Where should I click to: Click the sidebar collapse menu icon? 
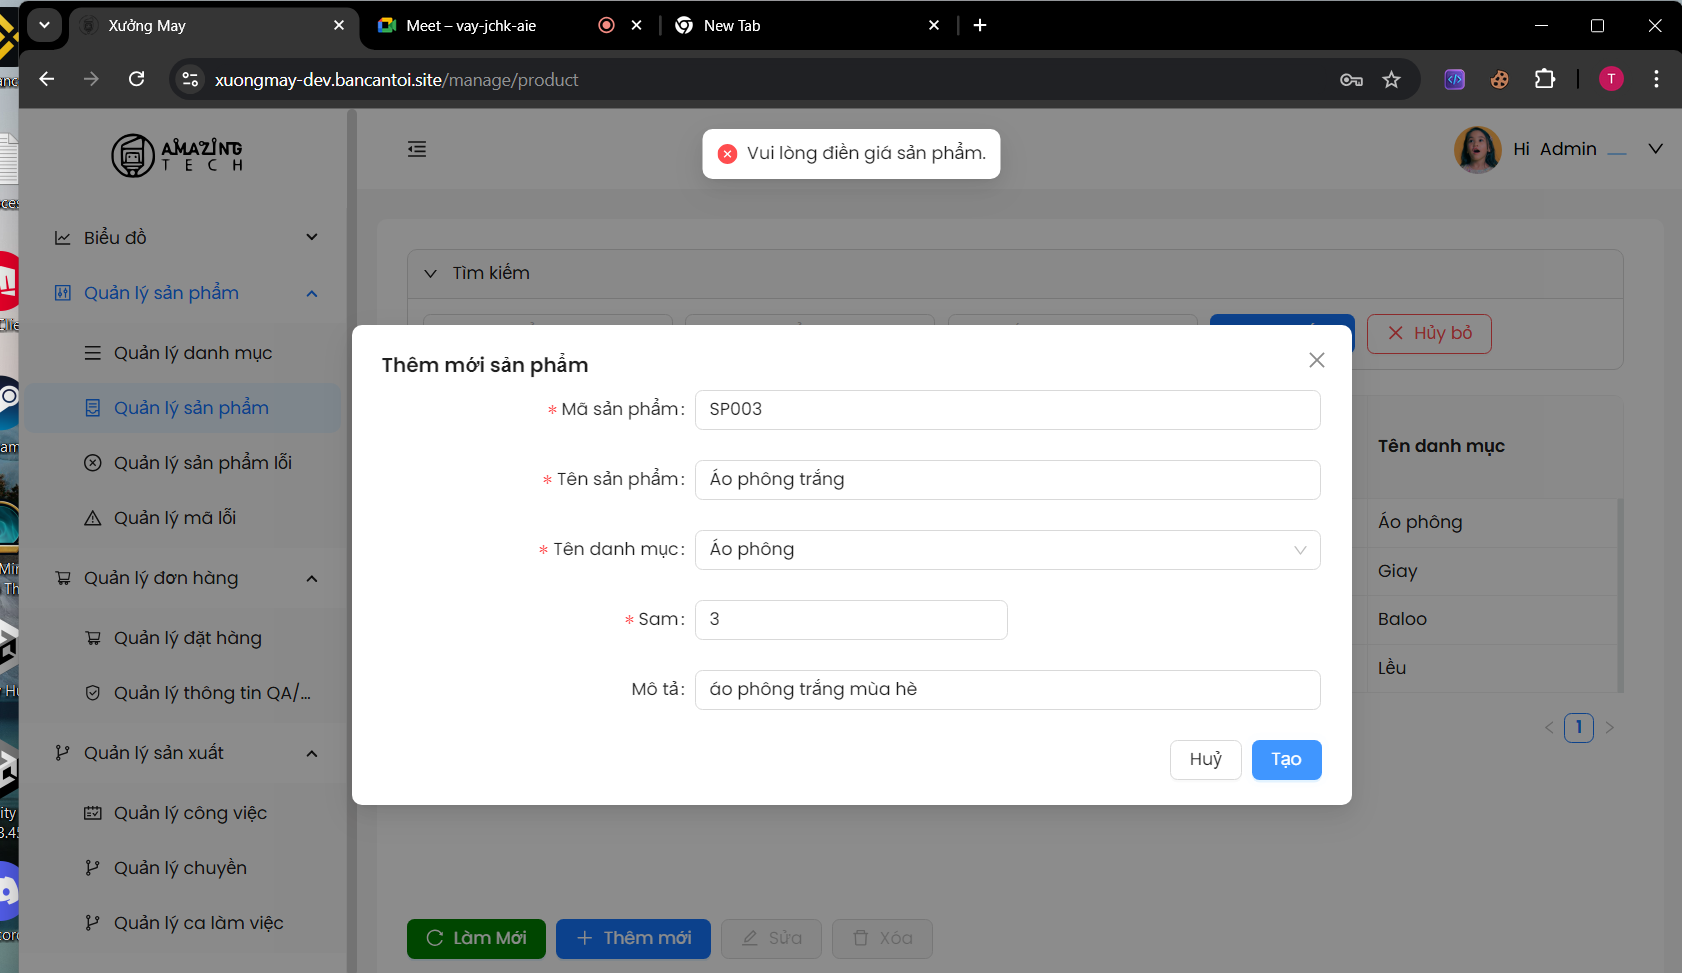(x=417, y=150)
